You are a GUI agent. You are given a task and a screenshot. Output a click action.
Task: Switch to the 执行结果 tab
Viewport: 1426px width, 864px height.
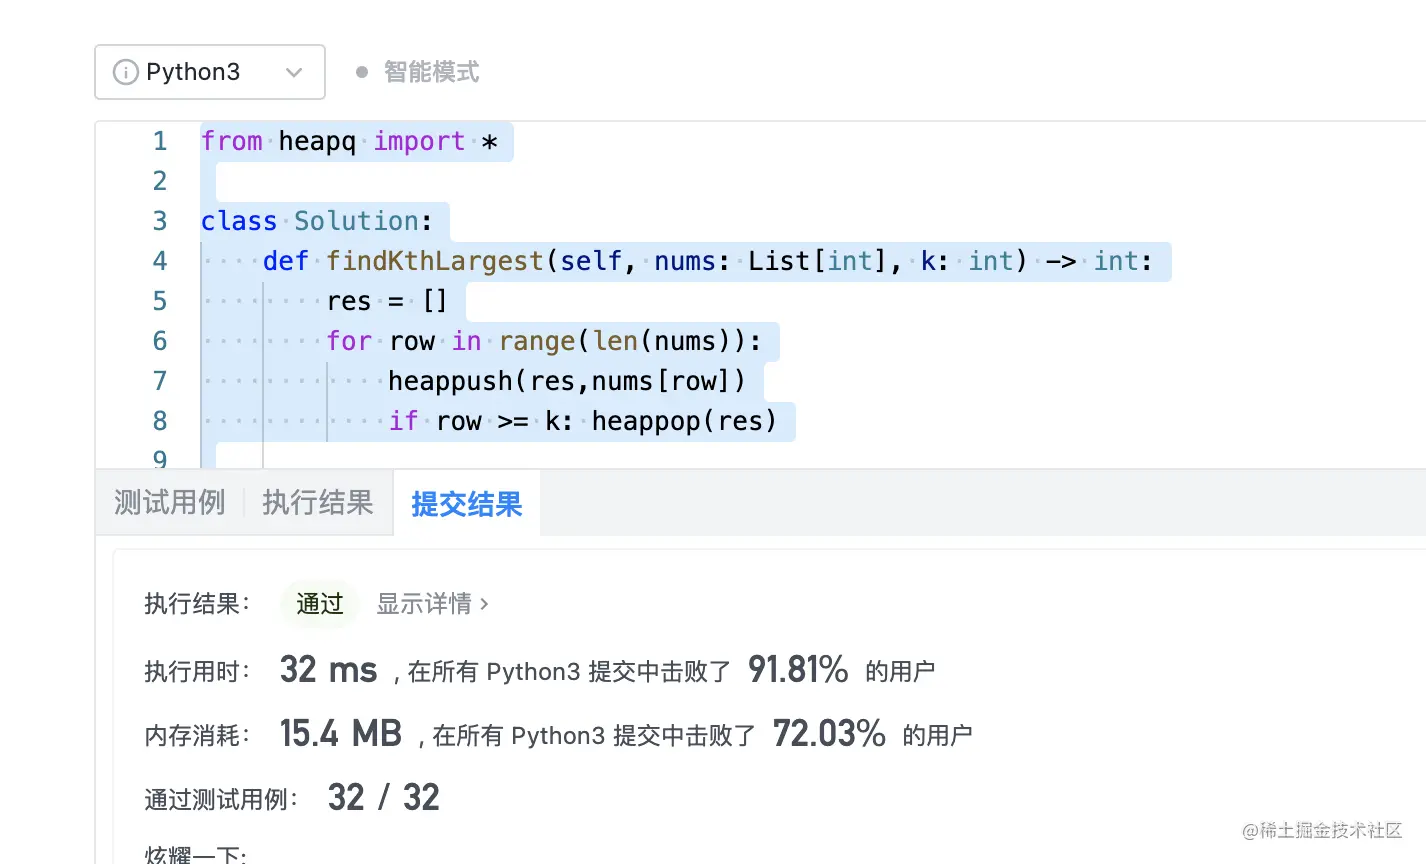click(x=317, y=502)
